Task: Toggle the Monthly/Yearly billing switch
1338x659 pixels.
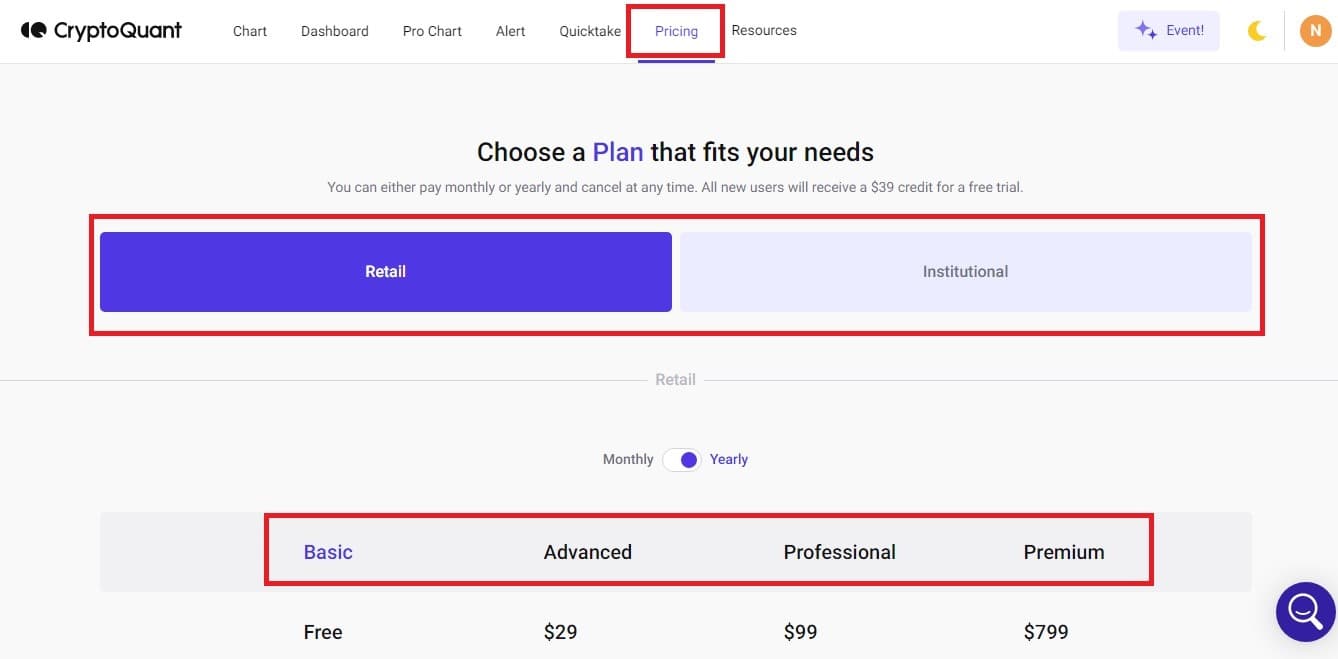Action: point(682,459)
